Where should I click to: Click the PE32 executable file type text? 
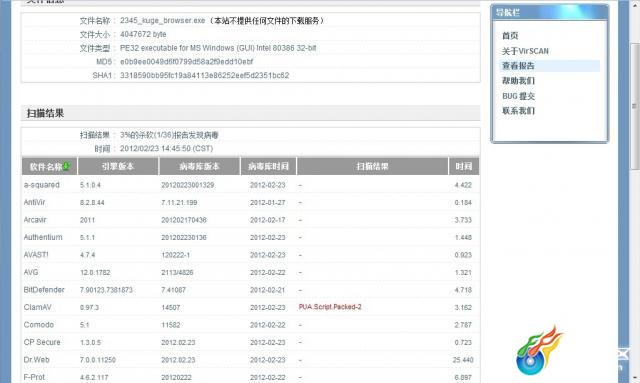[218, 48]
